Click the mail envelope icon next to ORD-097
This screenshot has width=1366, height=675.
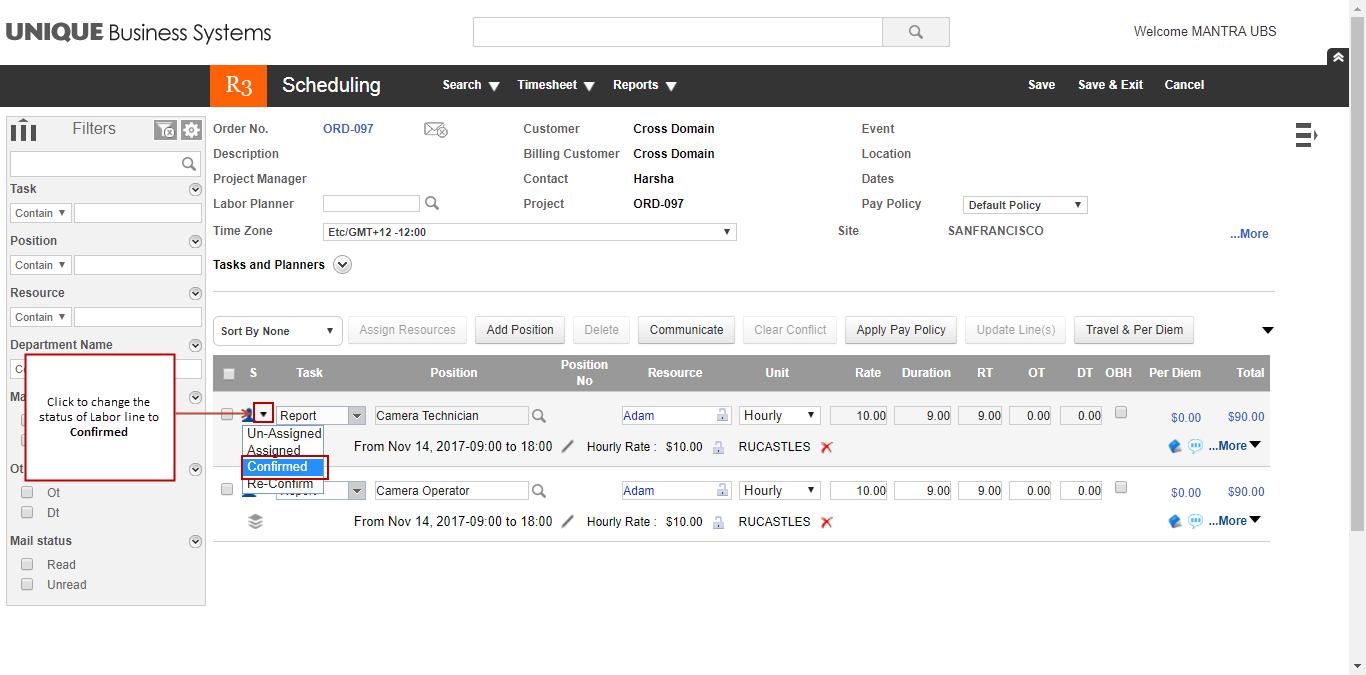point(434,129)
